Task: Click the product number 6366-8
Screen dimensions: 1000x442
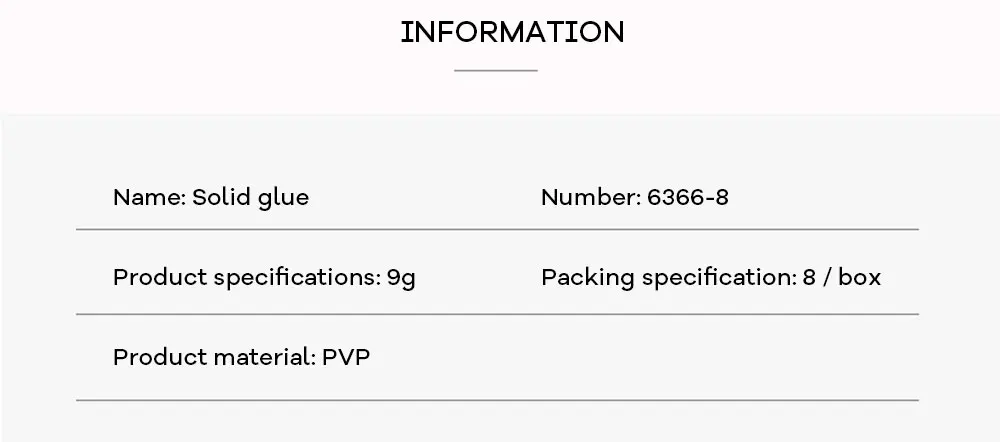Action: click(x=688, y=198)
